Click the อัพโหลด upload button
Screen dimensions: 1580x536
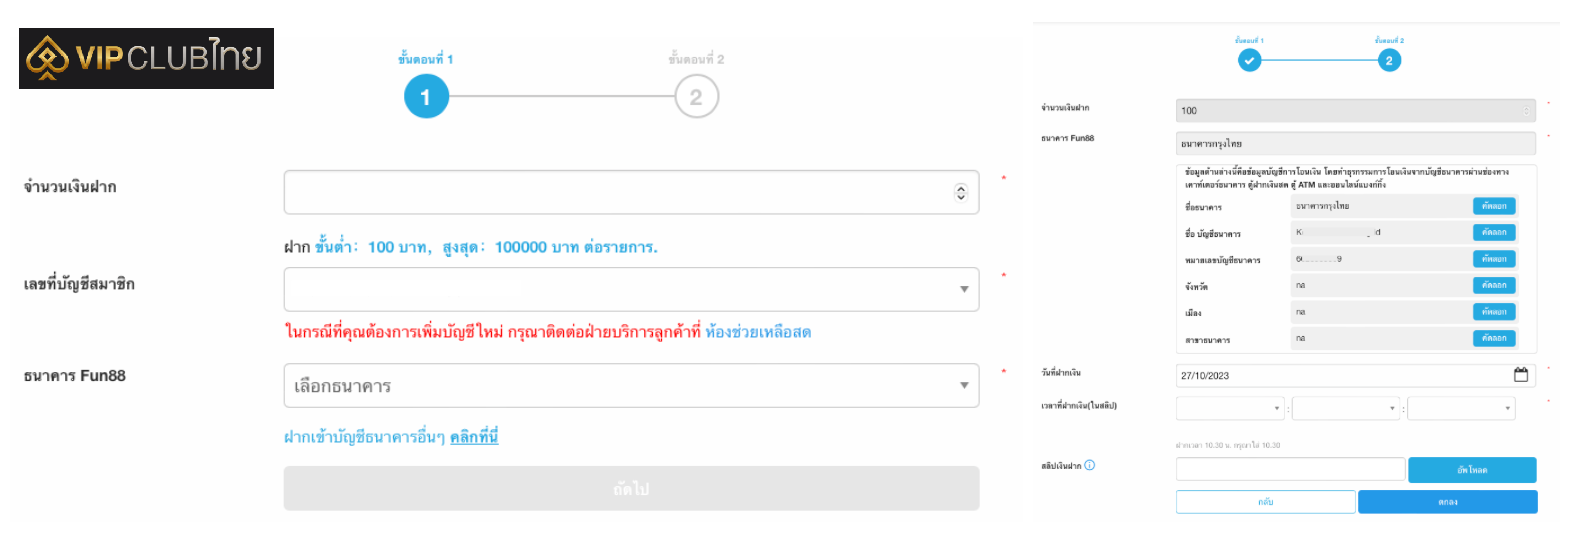click(1472, 470)
